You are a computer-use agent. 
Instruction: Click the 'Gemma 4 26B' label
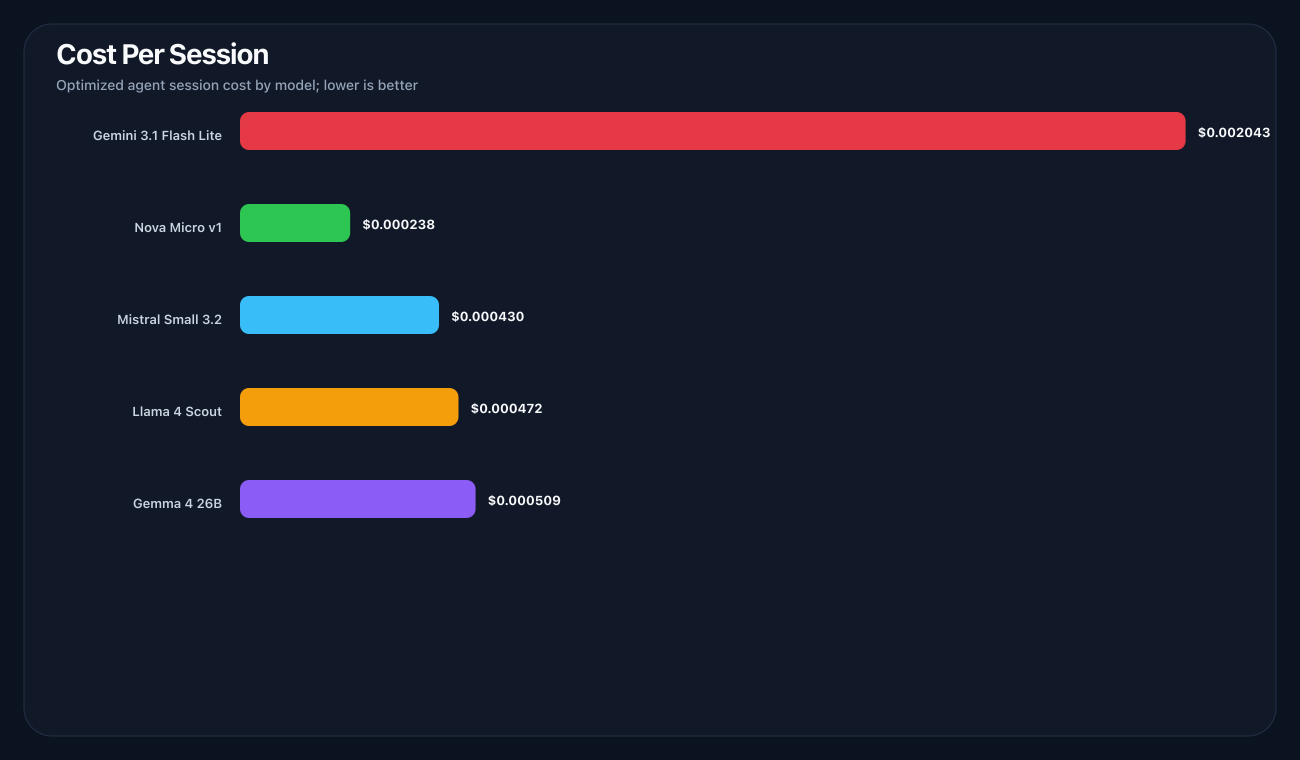(177, 503)
